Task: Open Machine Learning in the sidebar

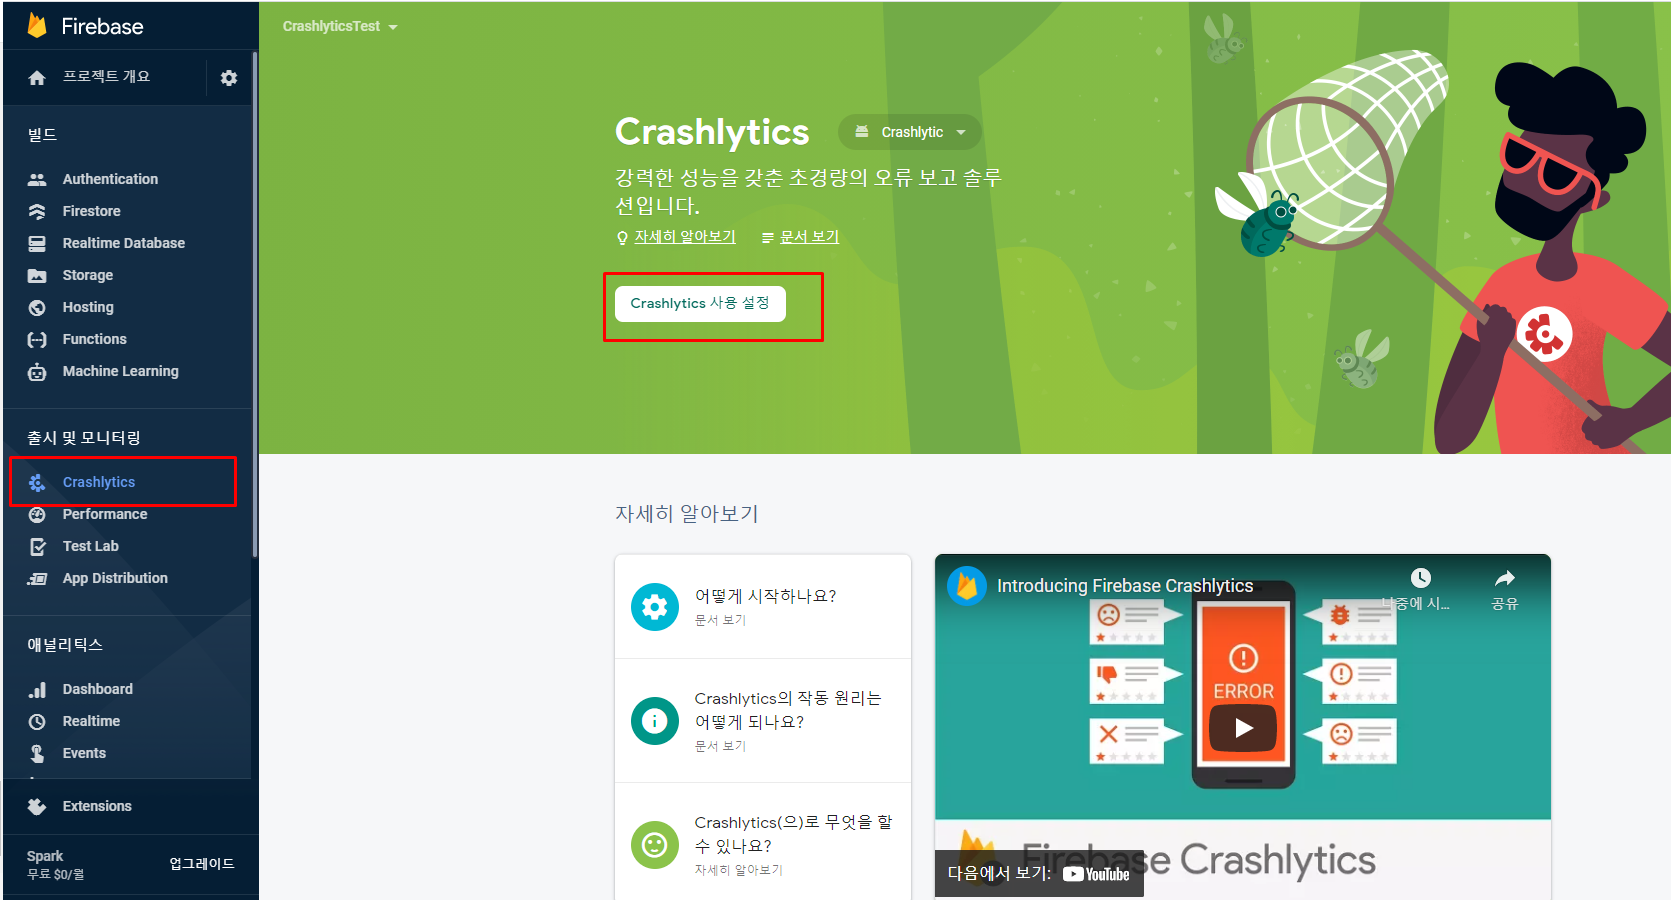Action: click(x=121, y=372)
